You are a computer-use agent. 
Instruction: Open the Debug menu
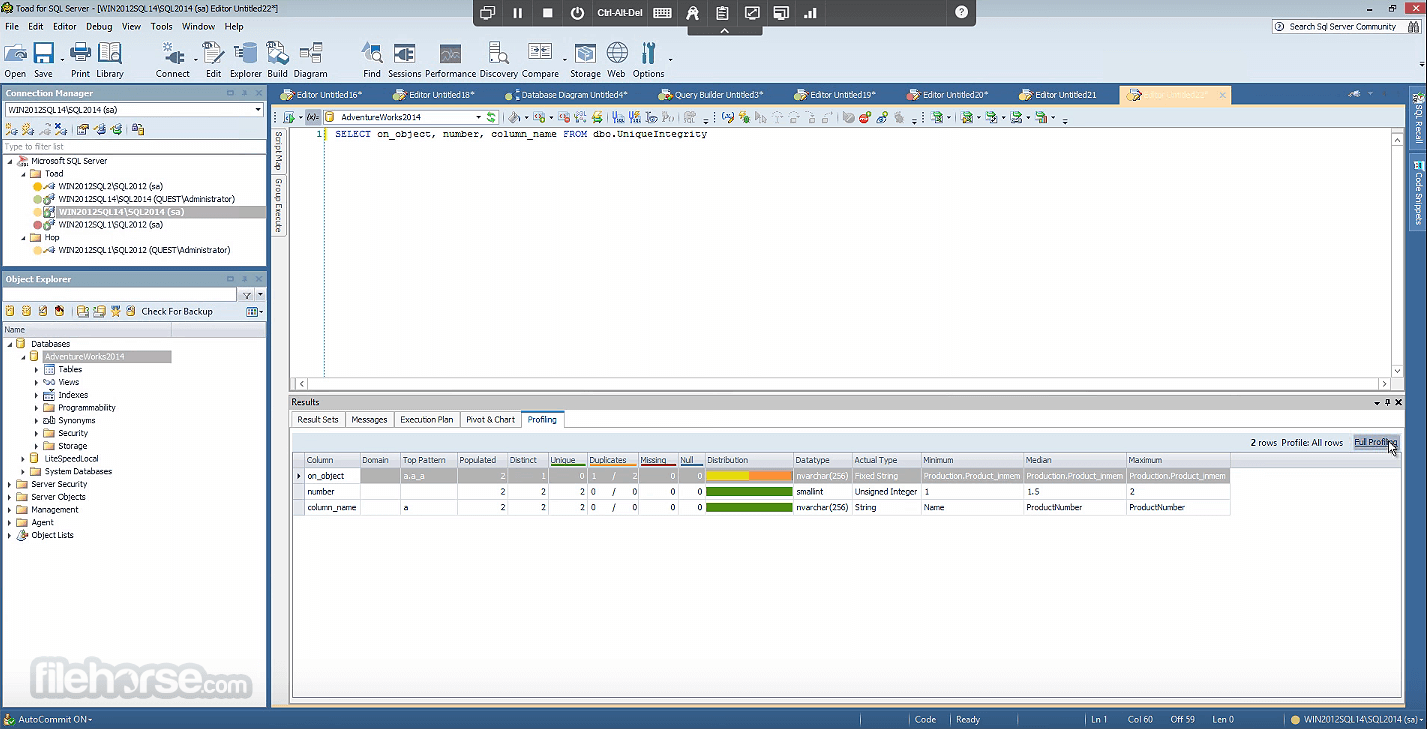coord(99,26)
